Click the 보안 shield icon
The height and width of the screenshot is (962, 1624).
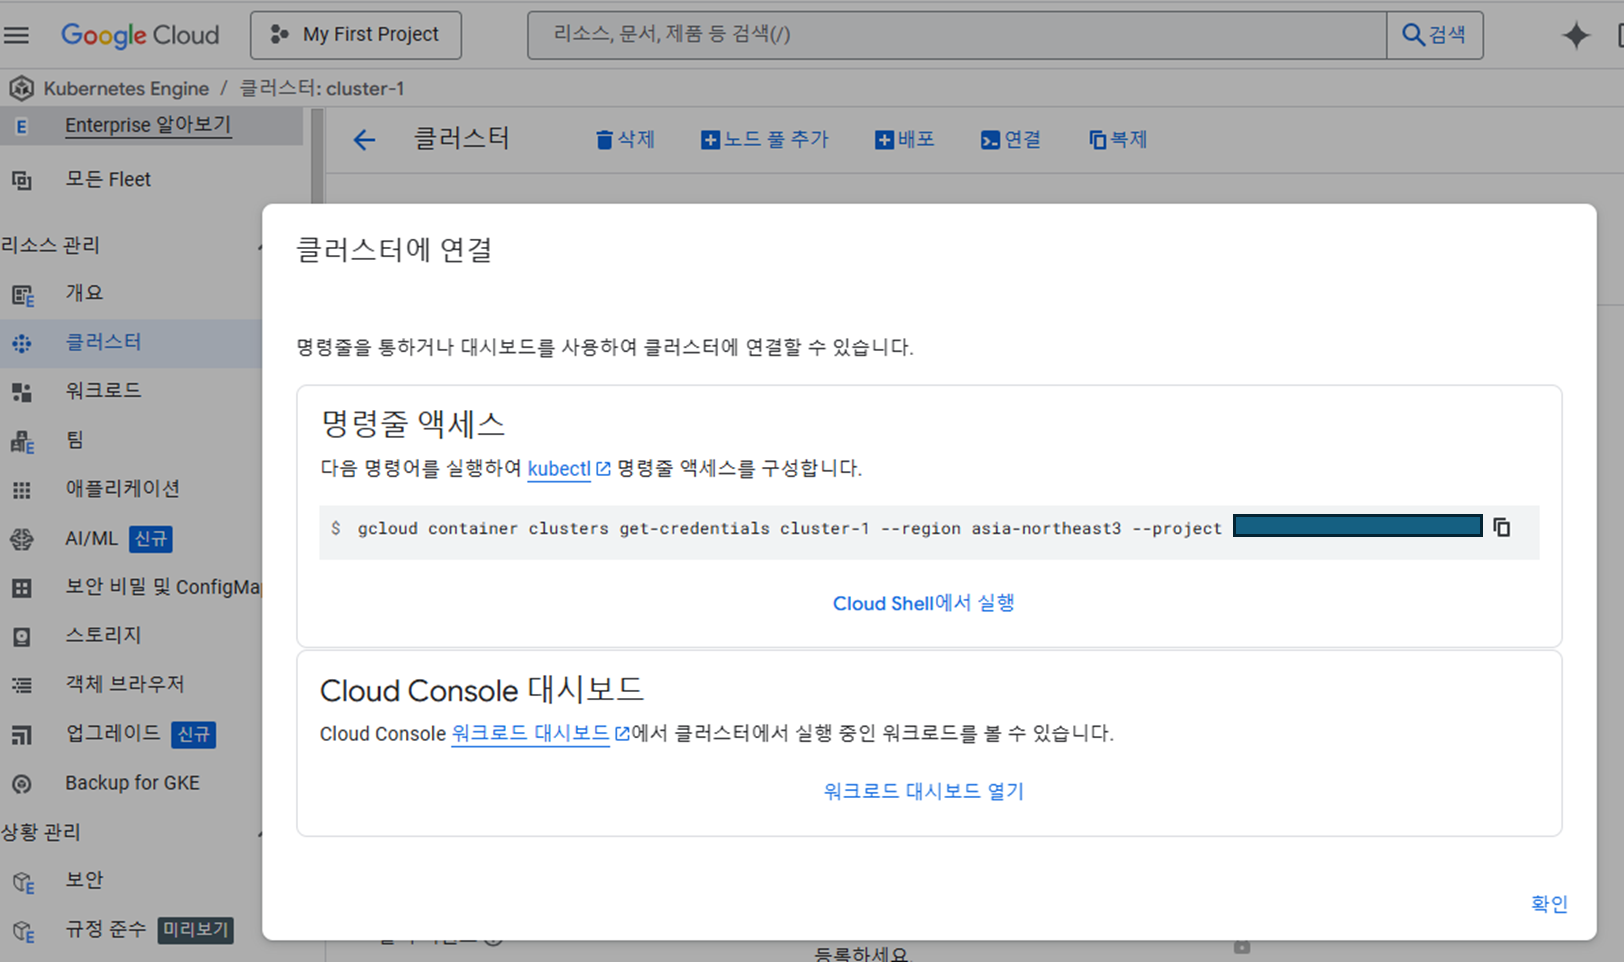click(23, 883)
